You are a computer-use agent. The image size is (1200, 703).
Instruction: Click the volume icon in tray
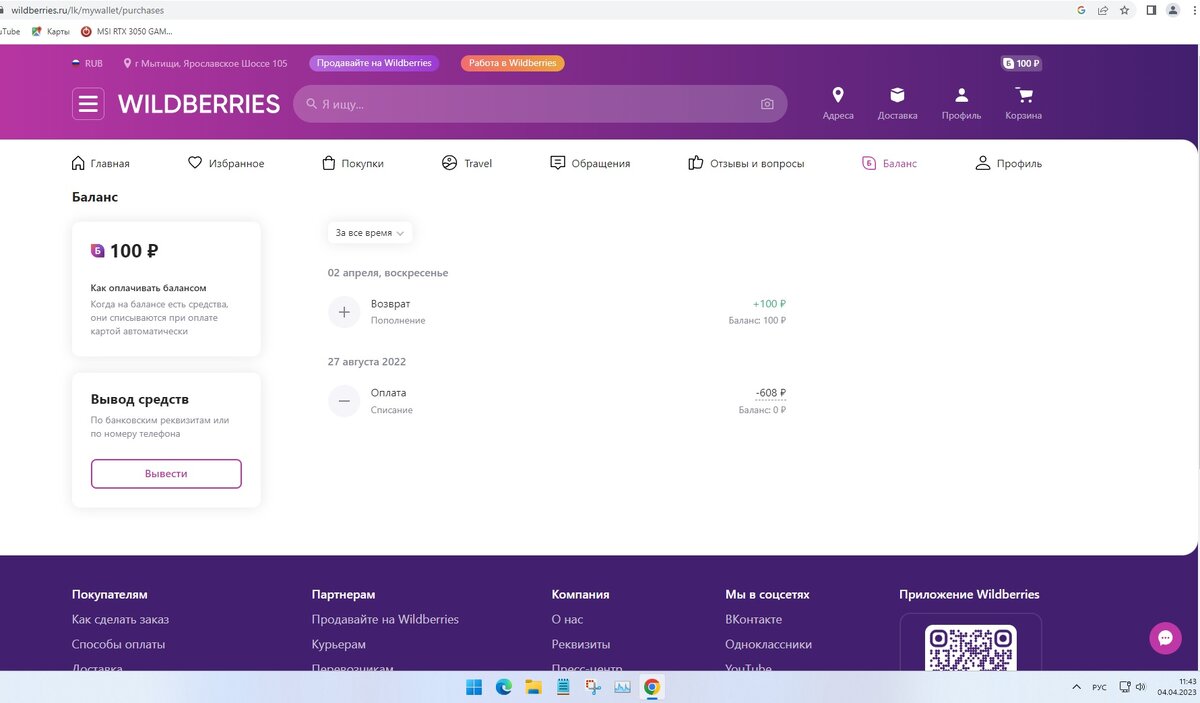tap(1140, 687)
